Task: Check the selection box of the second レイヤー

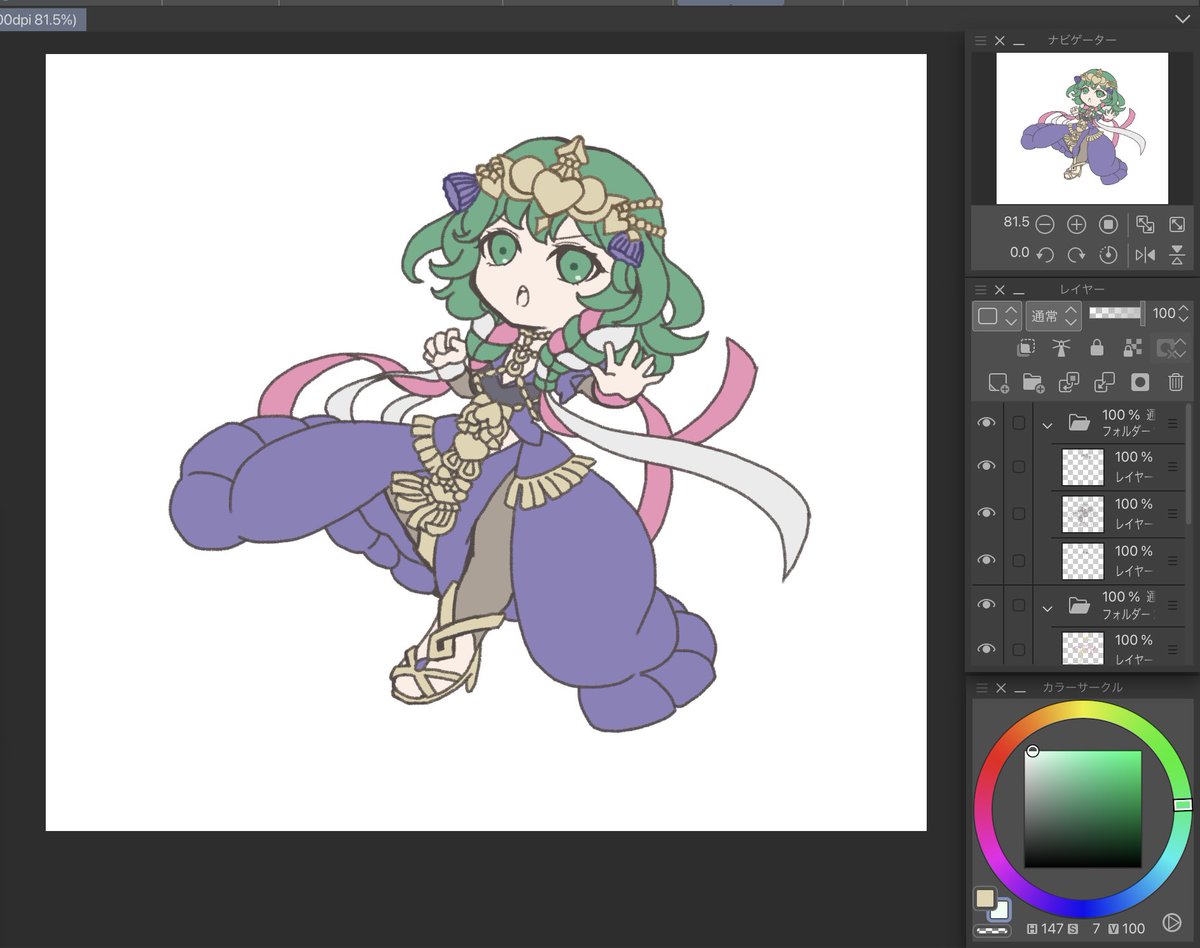Action: coord(1018,513)
